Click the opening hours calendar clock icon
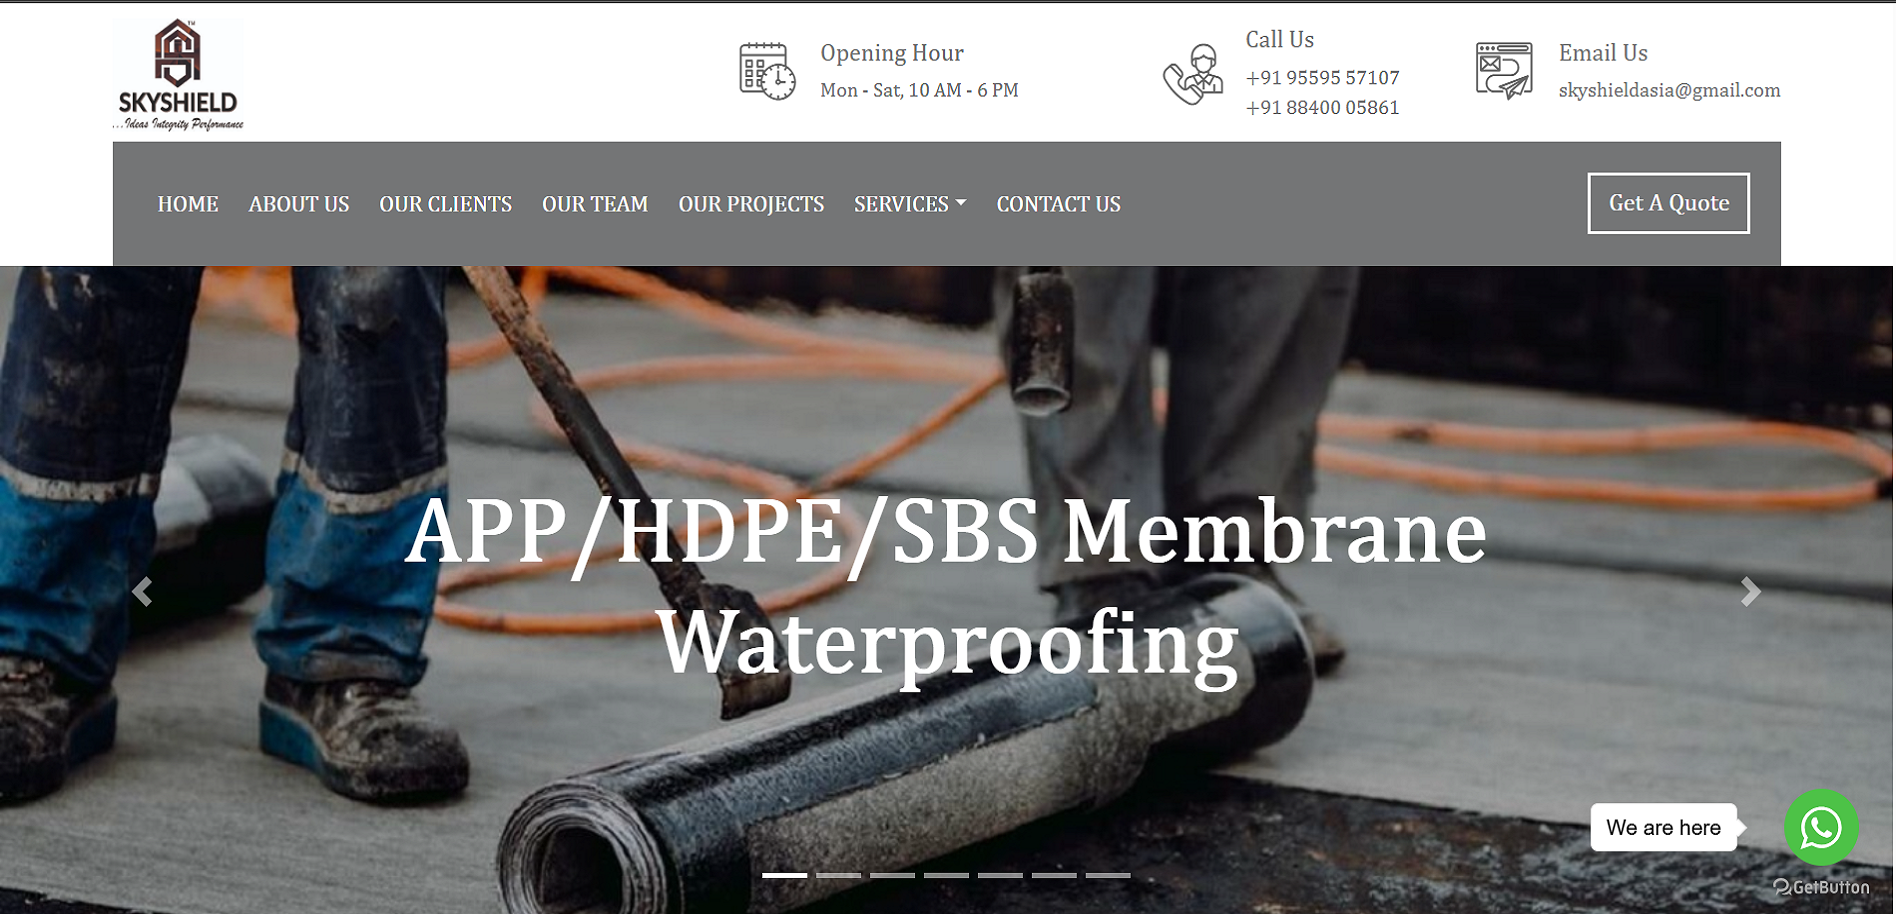 [x=767, y=71]
